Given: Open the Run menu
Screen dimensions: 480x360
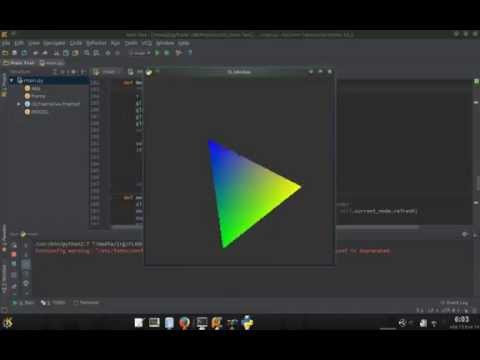Looking at the screenshot, I should coord(115,43).
